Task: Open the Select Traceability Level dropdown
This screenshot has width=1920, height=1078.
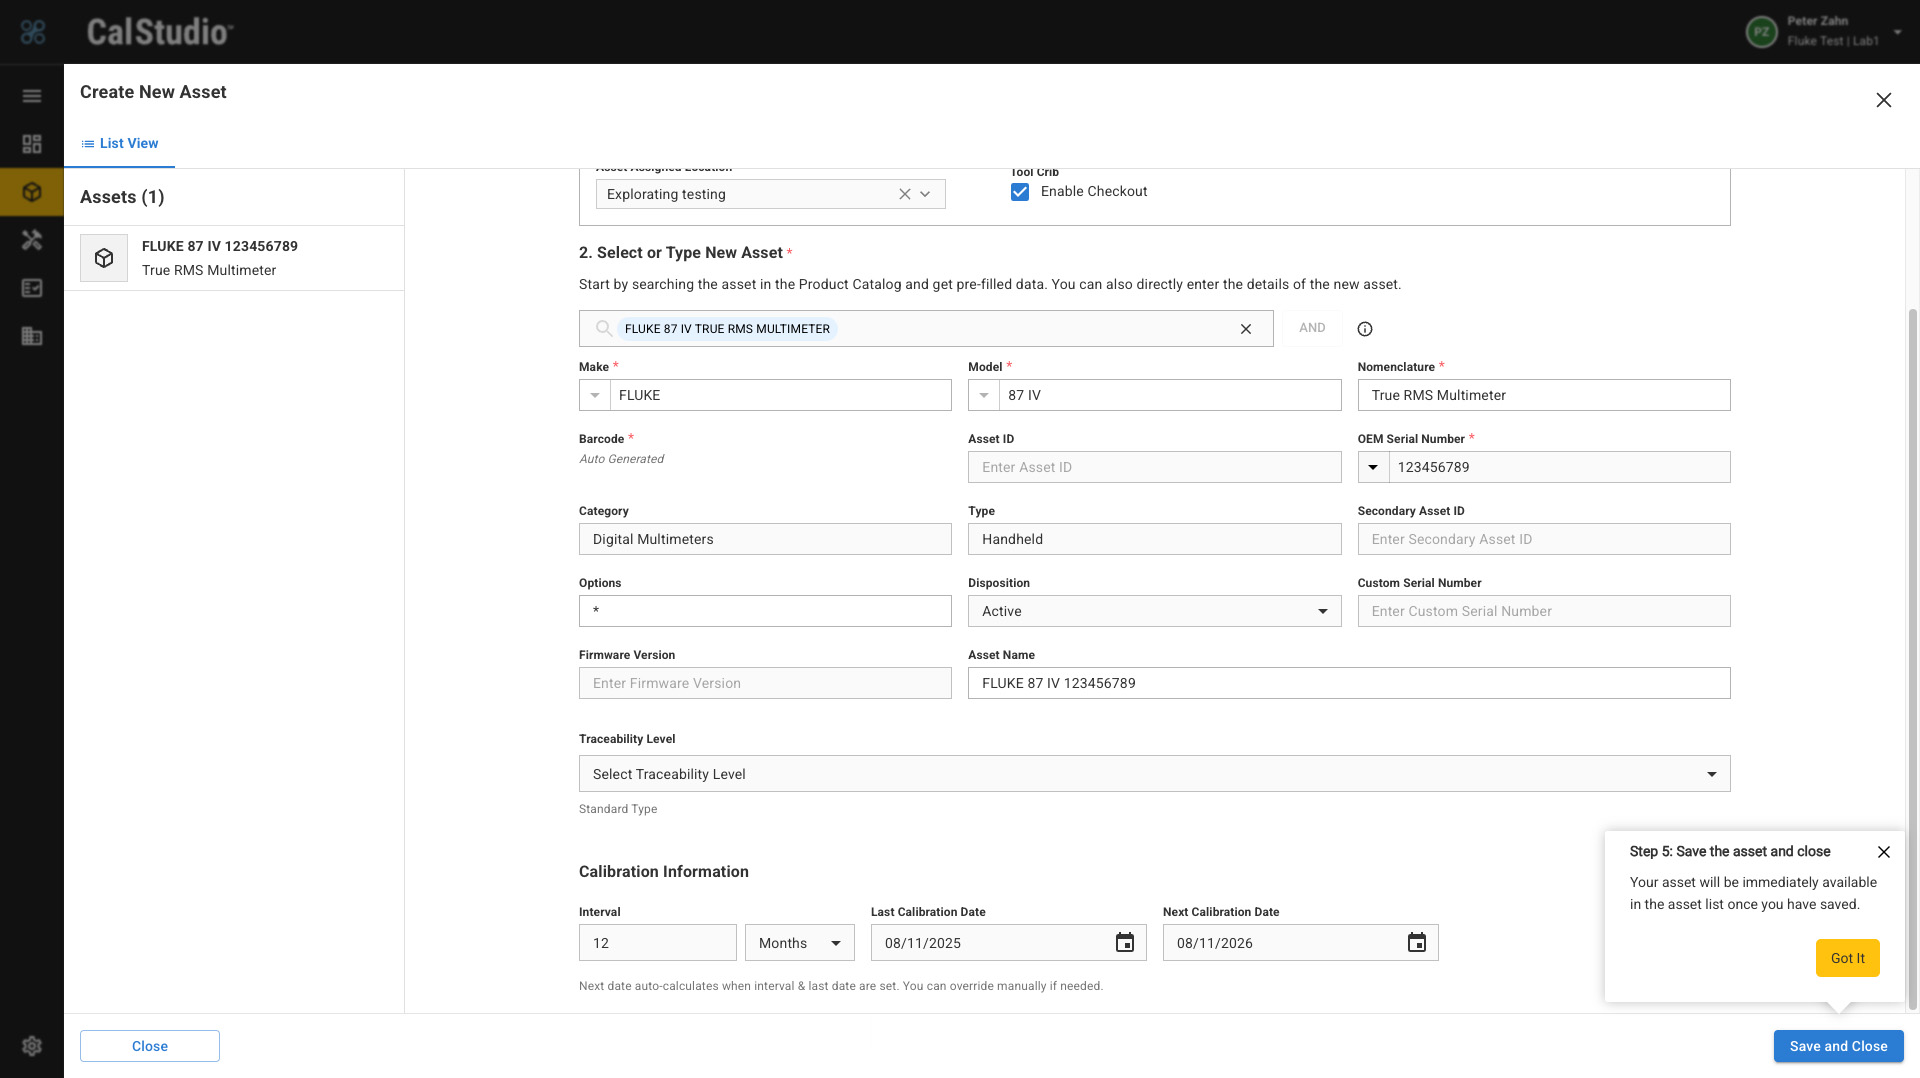Action: pos(1154,774)
